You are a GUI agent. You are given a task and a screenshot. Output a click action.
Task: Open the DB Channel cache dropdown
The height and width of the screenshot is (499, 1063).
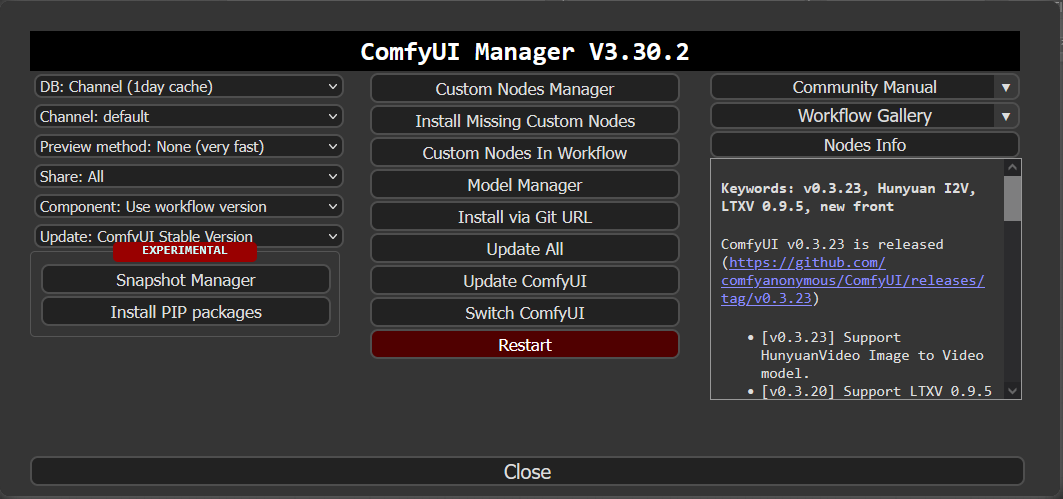pyautogui.click(x=188, y=87)
